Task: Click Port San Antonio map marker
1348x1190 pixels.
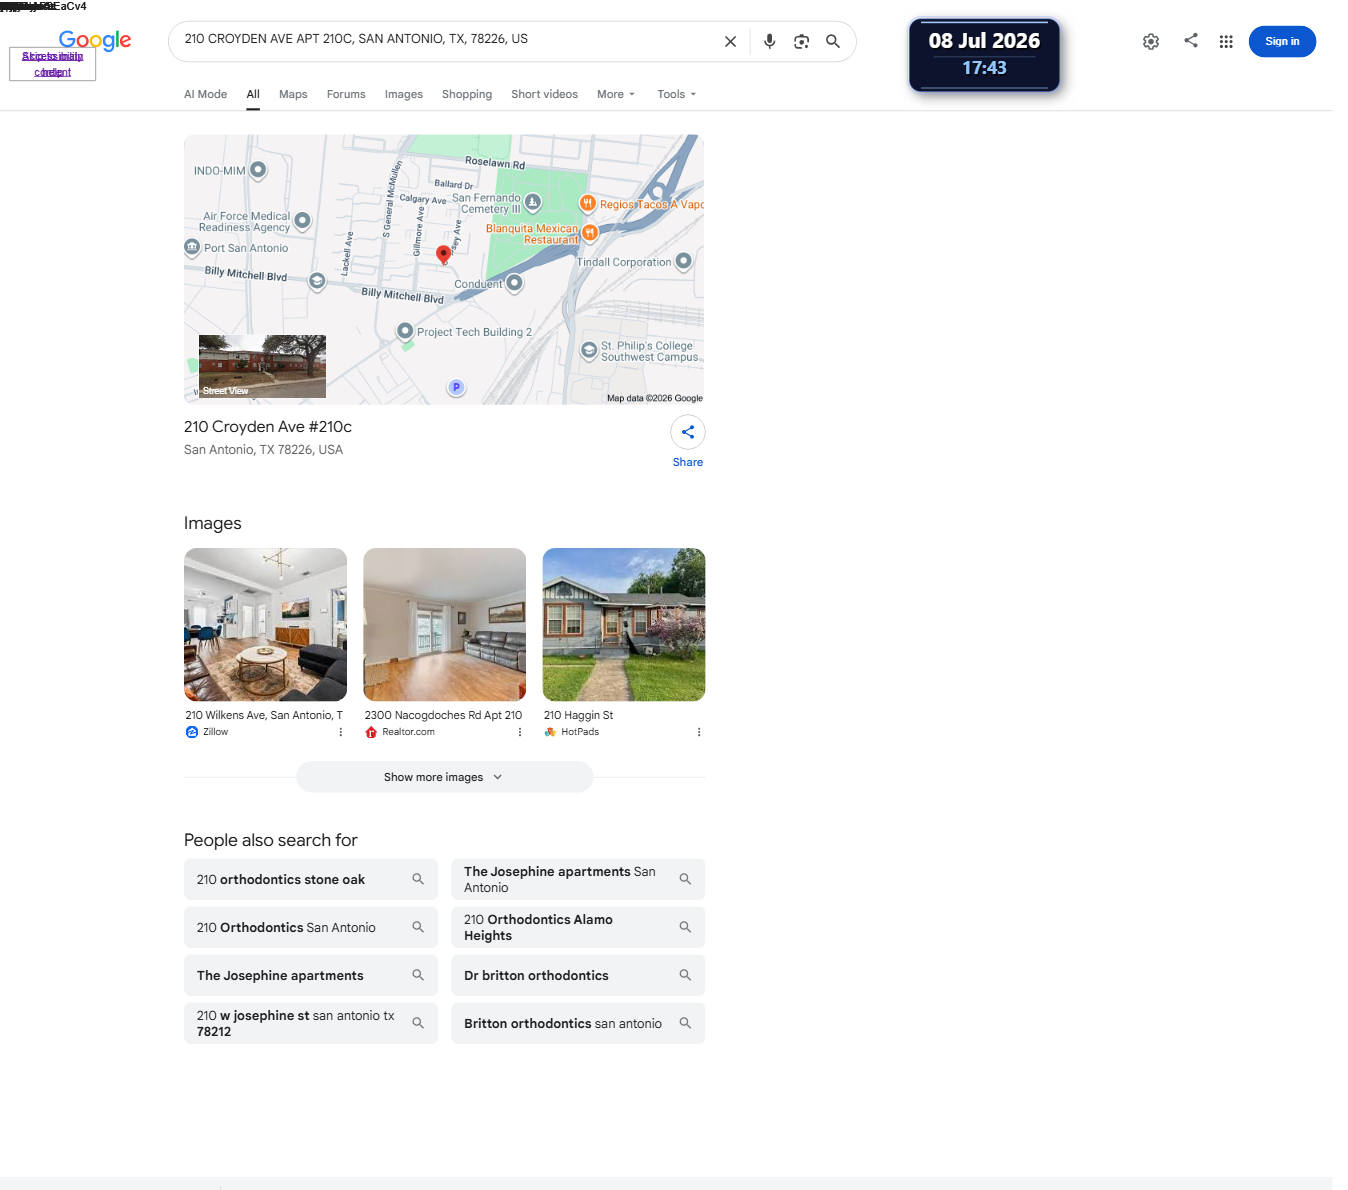Action: click(192, 247)
